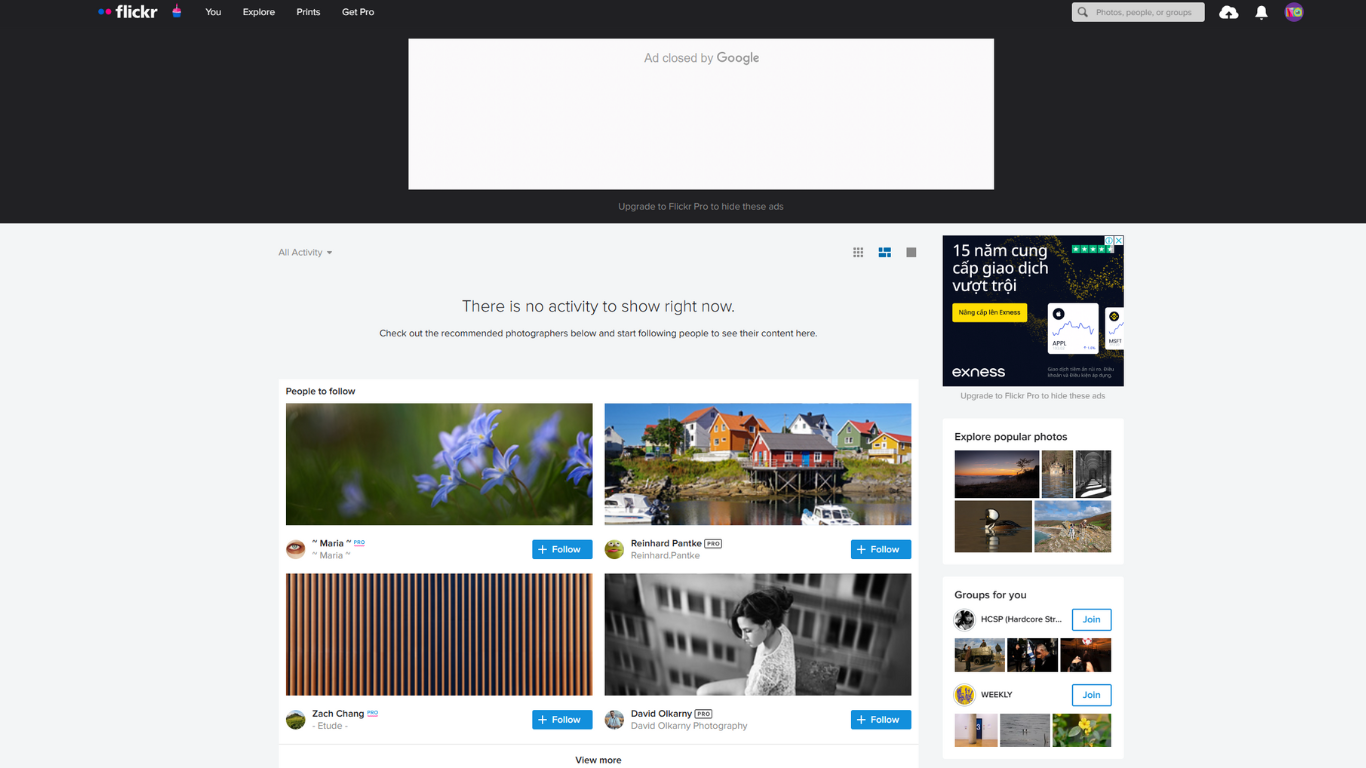Viewport: 1366px width, 768px height.
Task: Open the You menu in navigation
Action: 213,12
